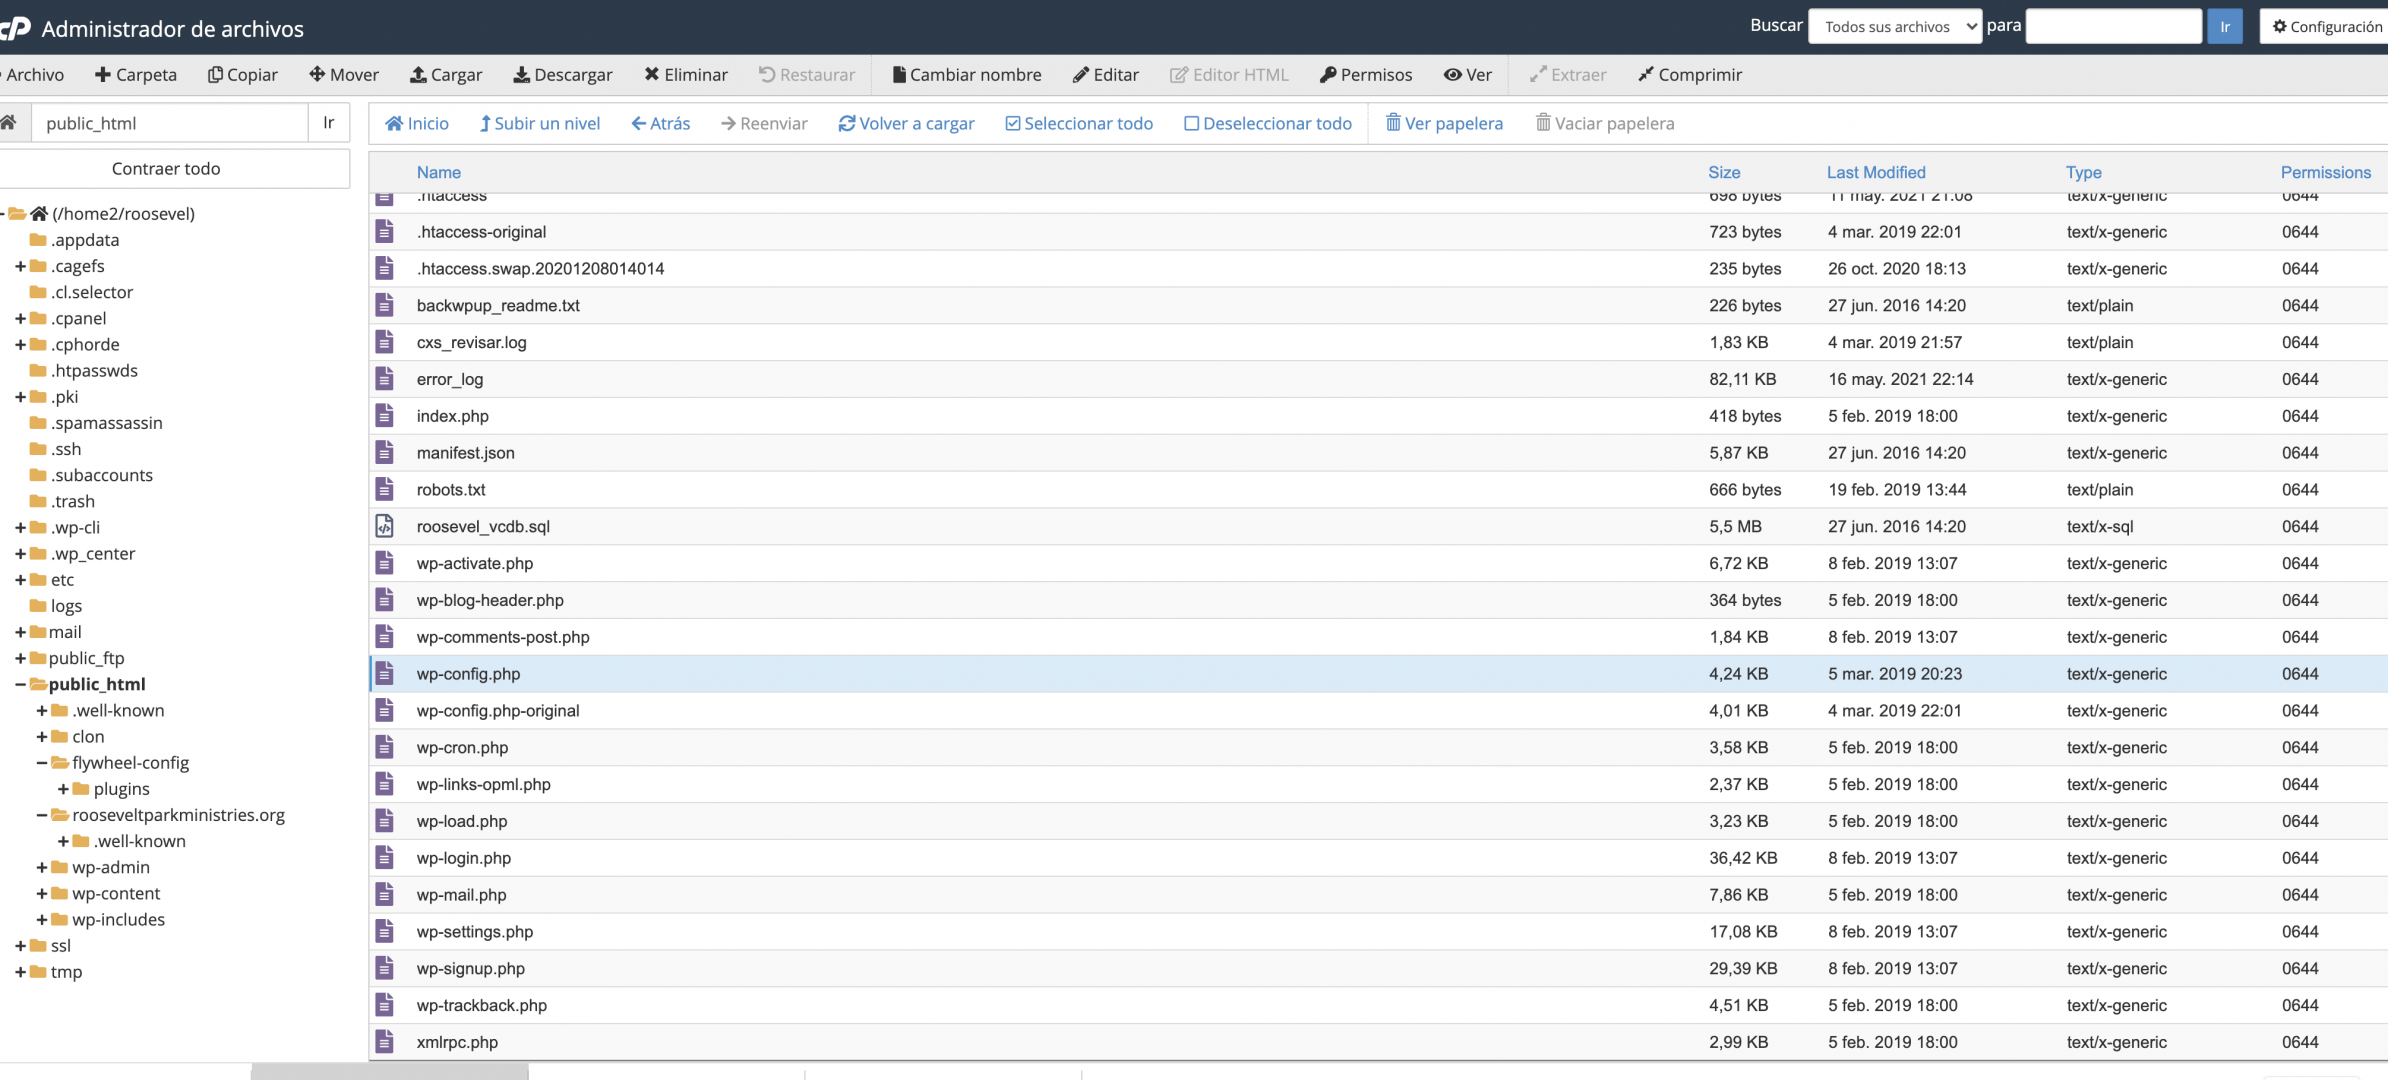This screenshot has width=2388, height=1080.
Task: Click Deseleccionar todo
Action: [x=1268, y=123]
